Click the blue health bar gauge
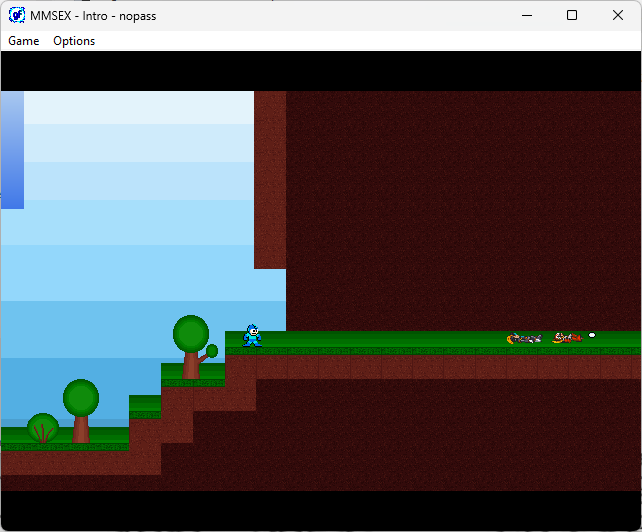This screenshot has width=642, height=532. 12,150
